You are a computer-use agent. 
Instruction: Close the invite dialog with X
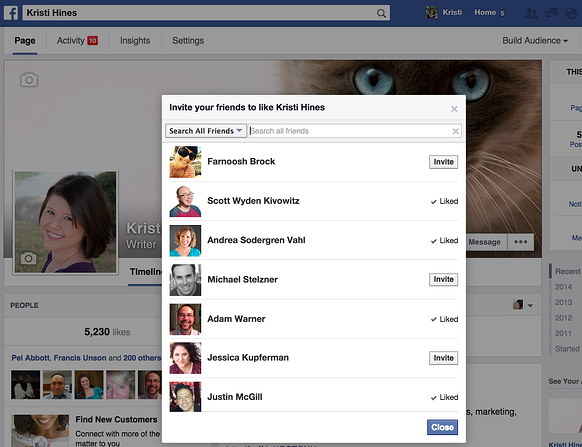coord(454,109)
